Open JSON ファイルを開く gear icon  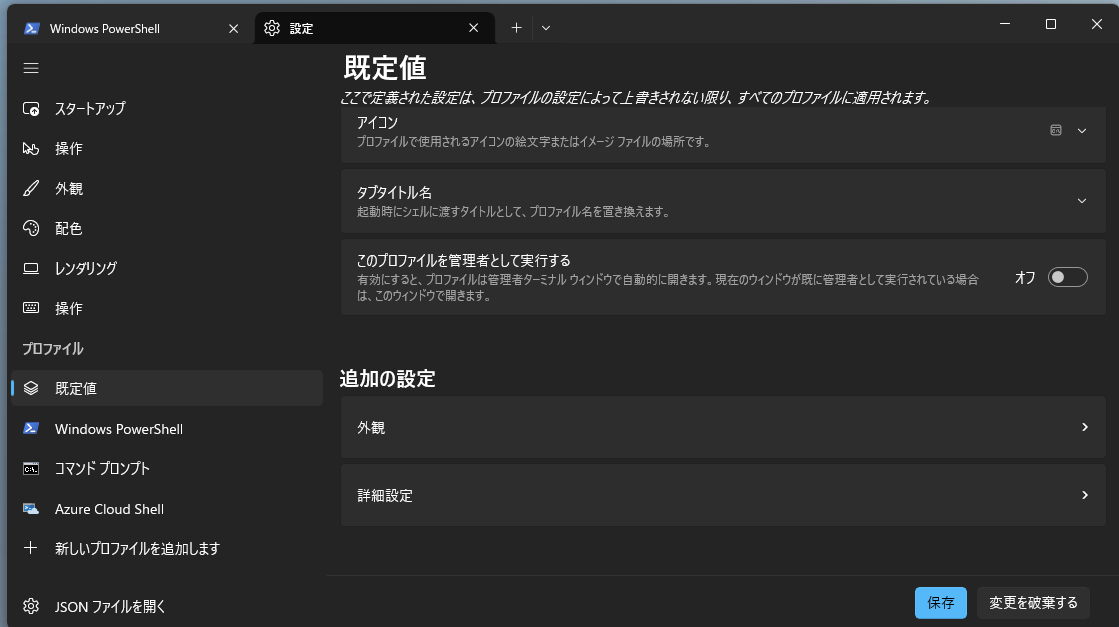point(30,606)
